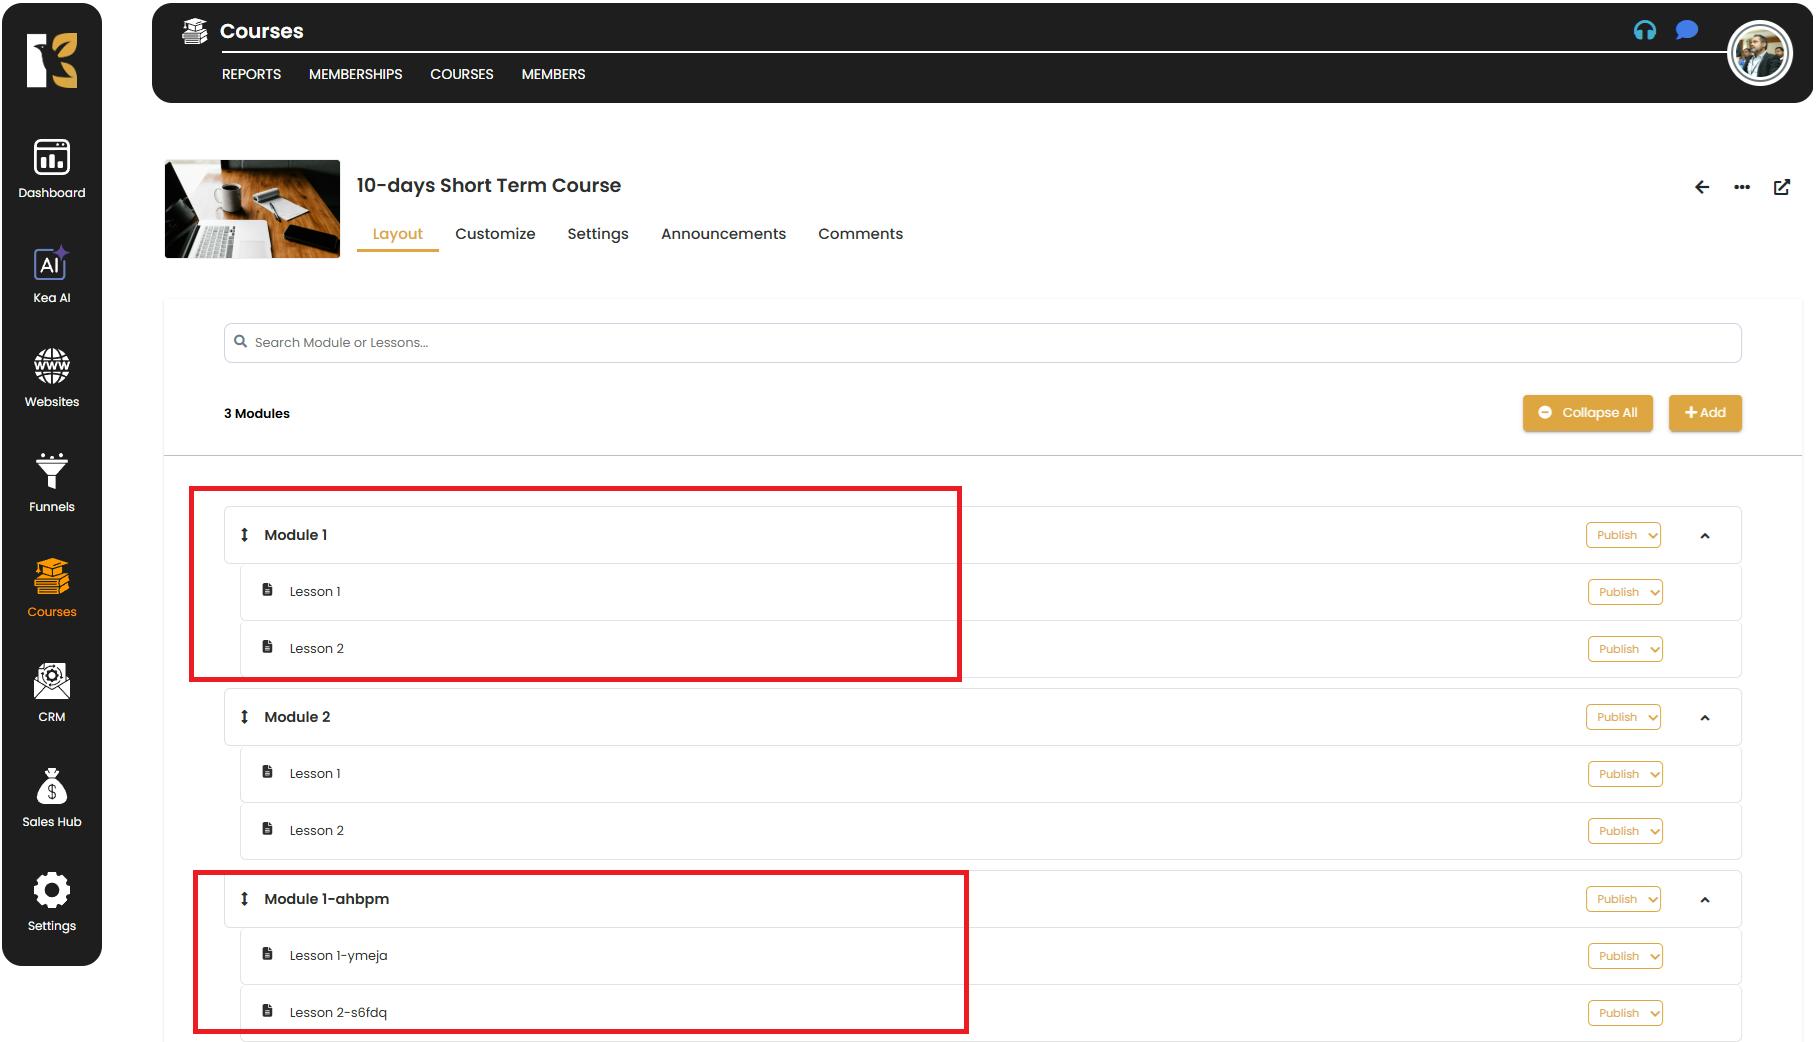Switch to the Customize tab

point(495,234)
